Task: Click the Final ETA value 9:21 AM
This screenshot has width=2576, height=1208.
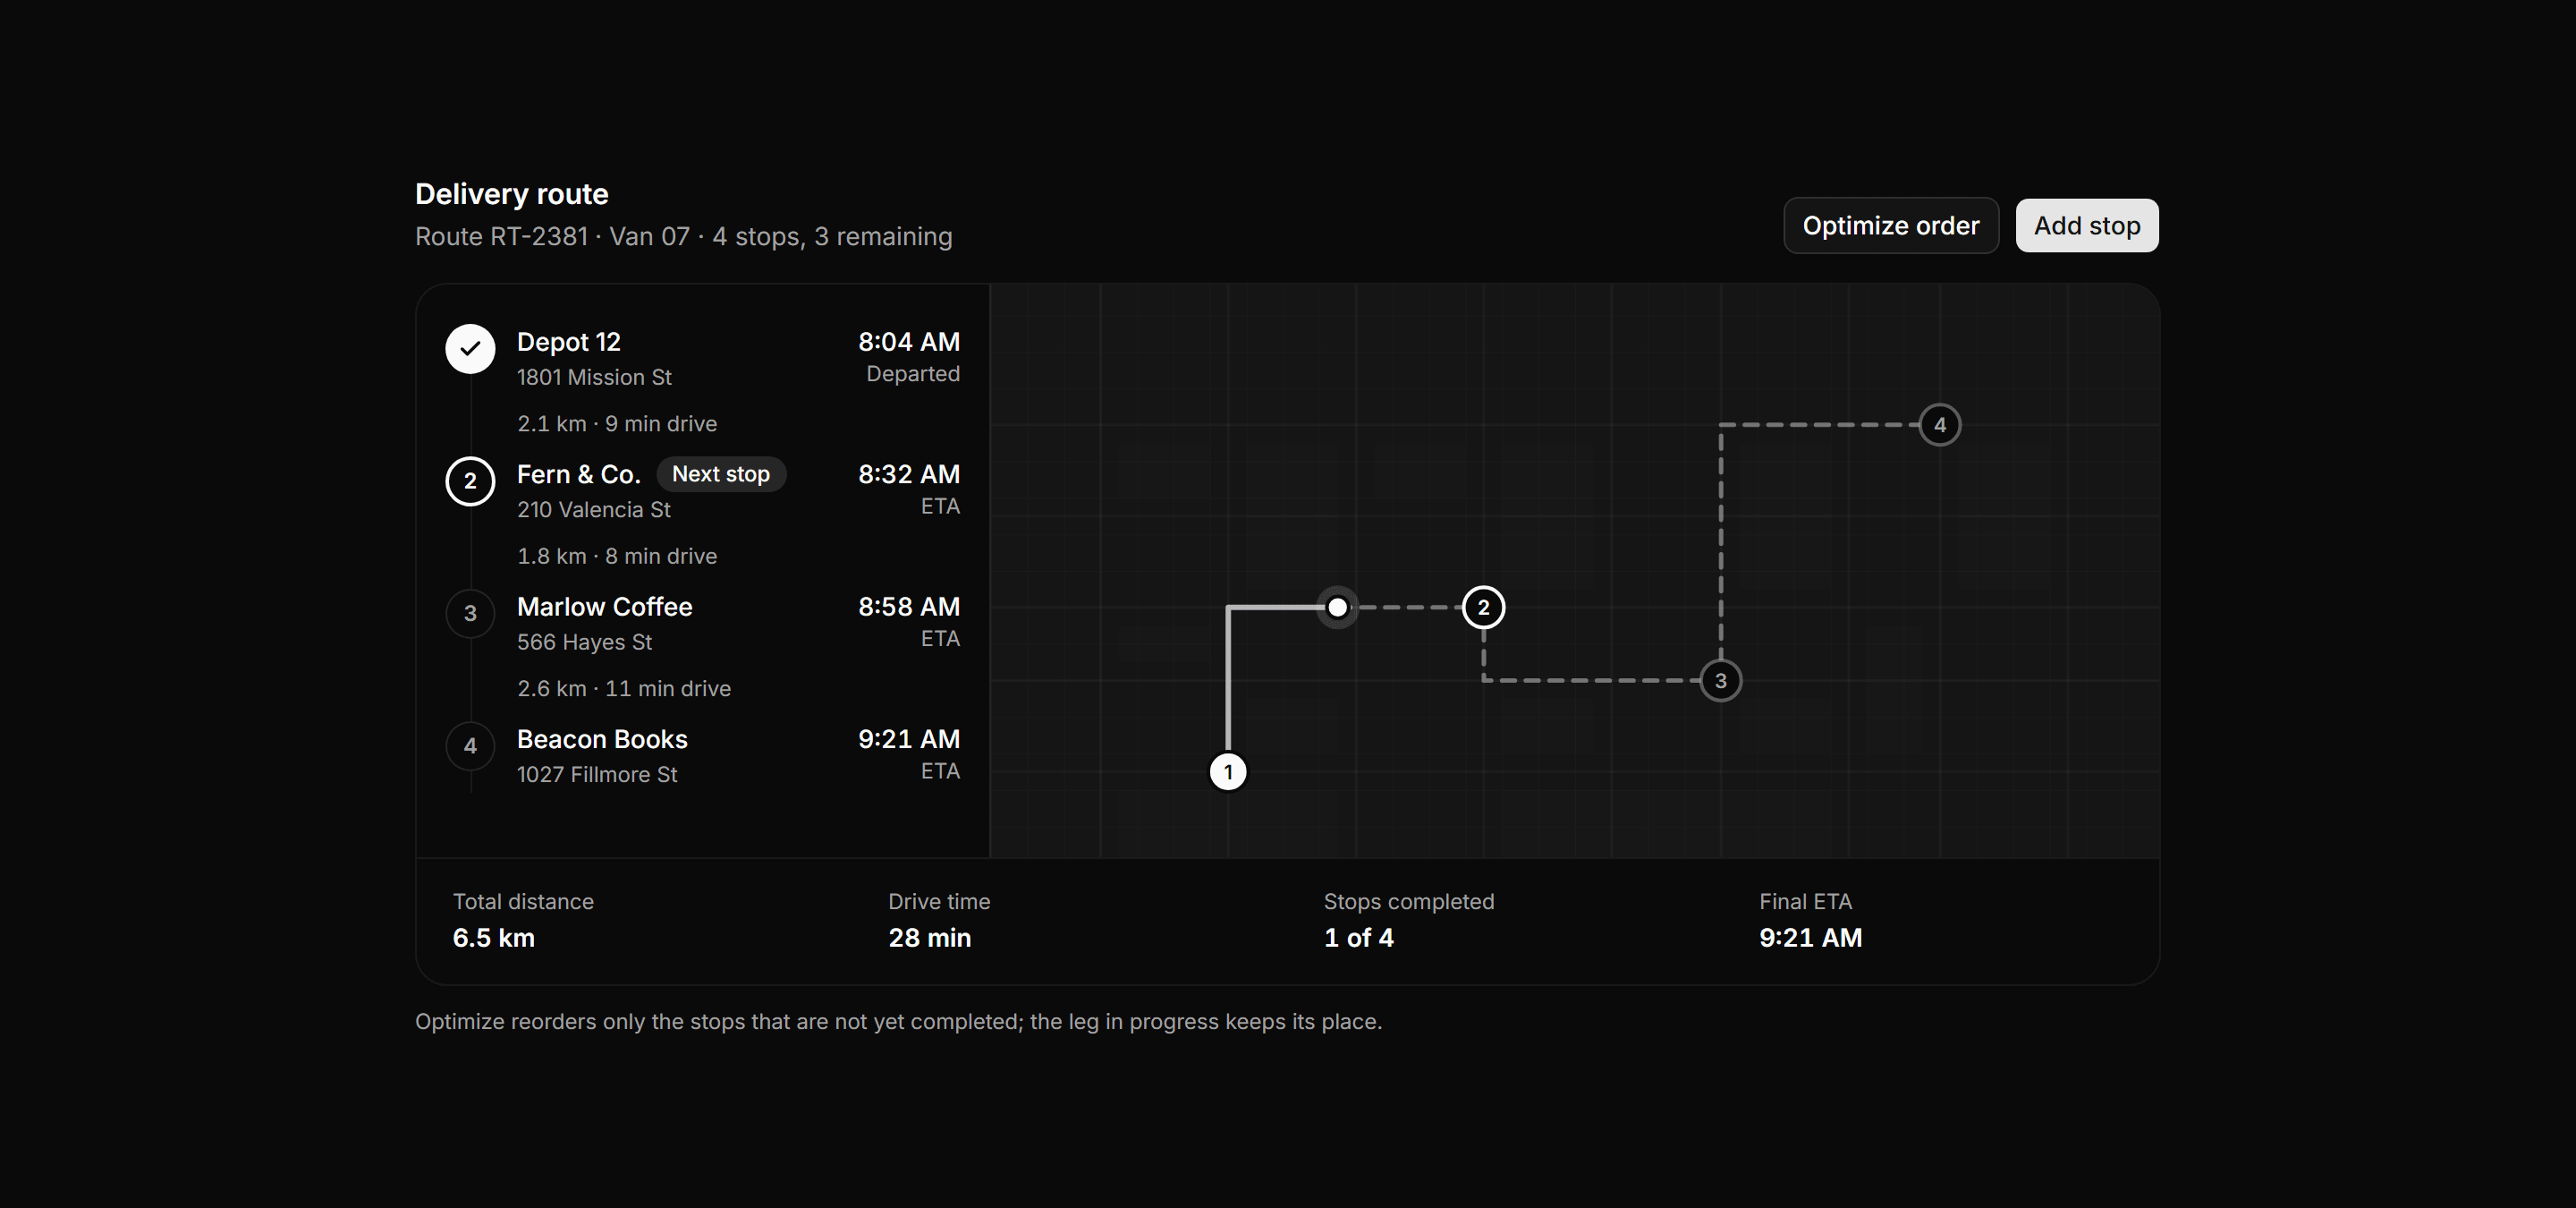Action: point(1810,938)
